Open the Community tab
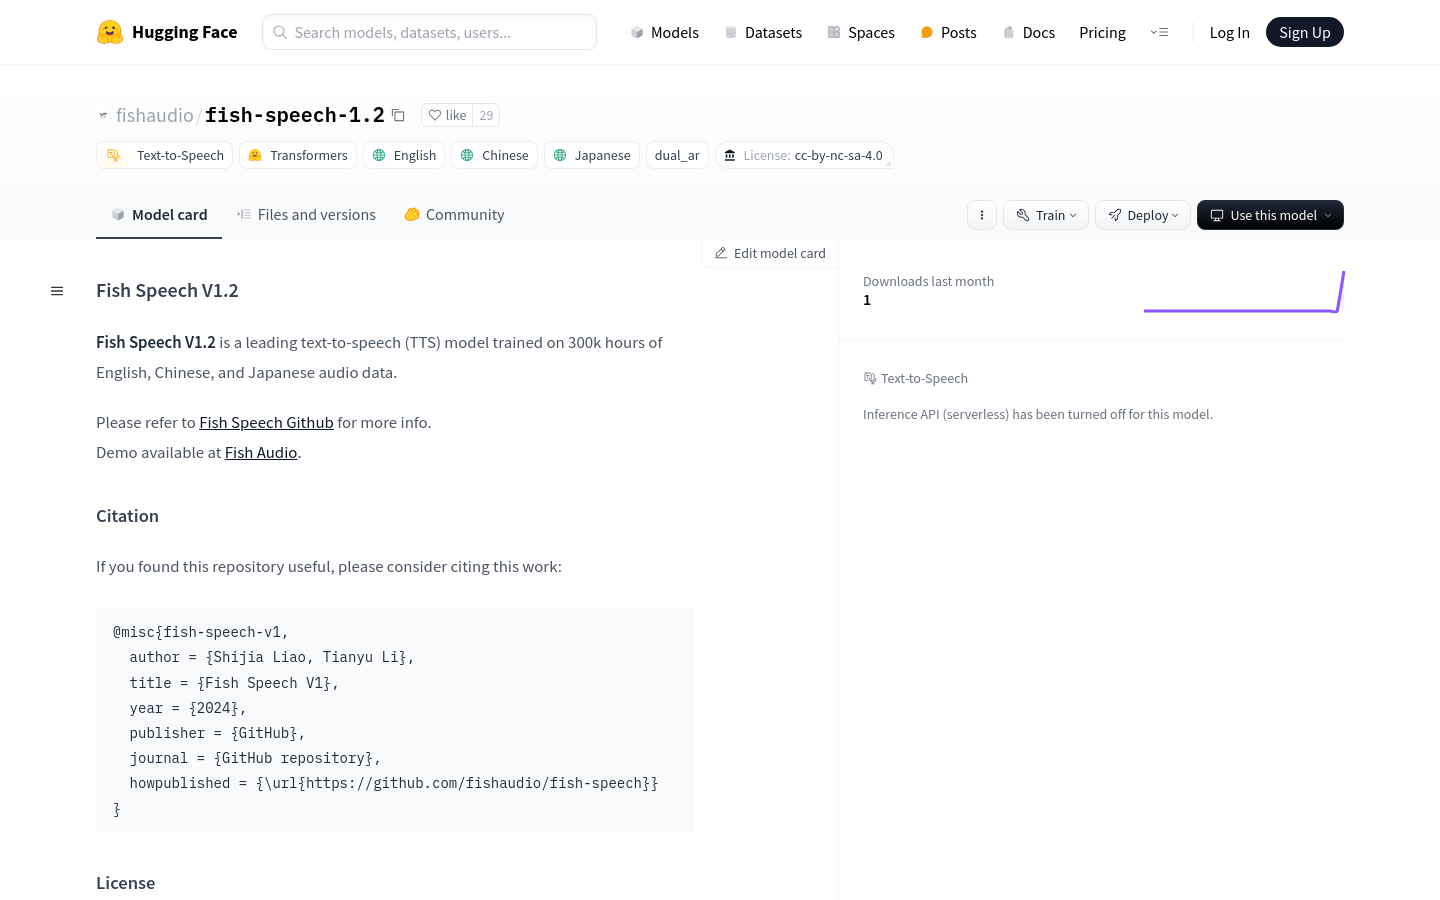The width and height of the screenshot is (1440, 900). point(454,215)
